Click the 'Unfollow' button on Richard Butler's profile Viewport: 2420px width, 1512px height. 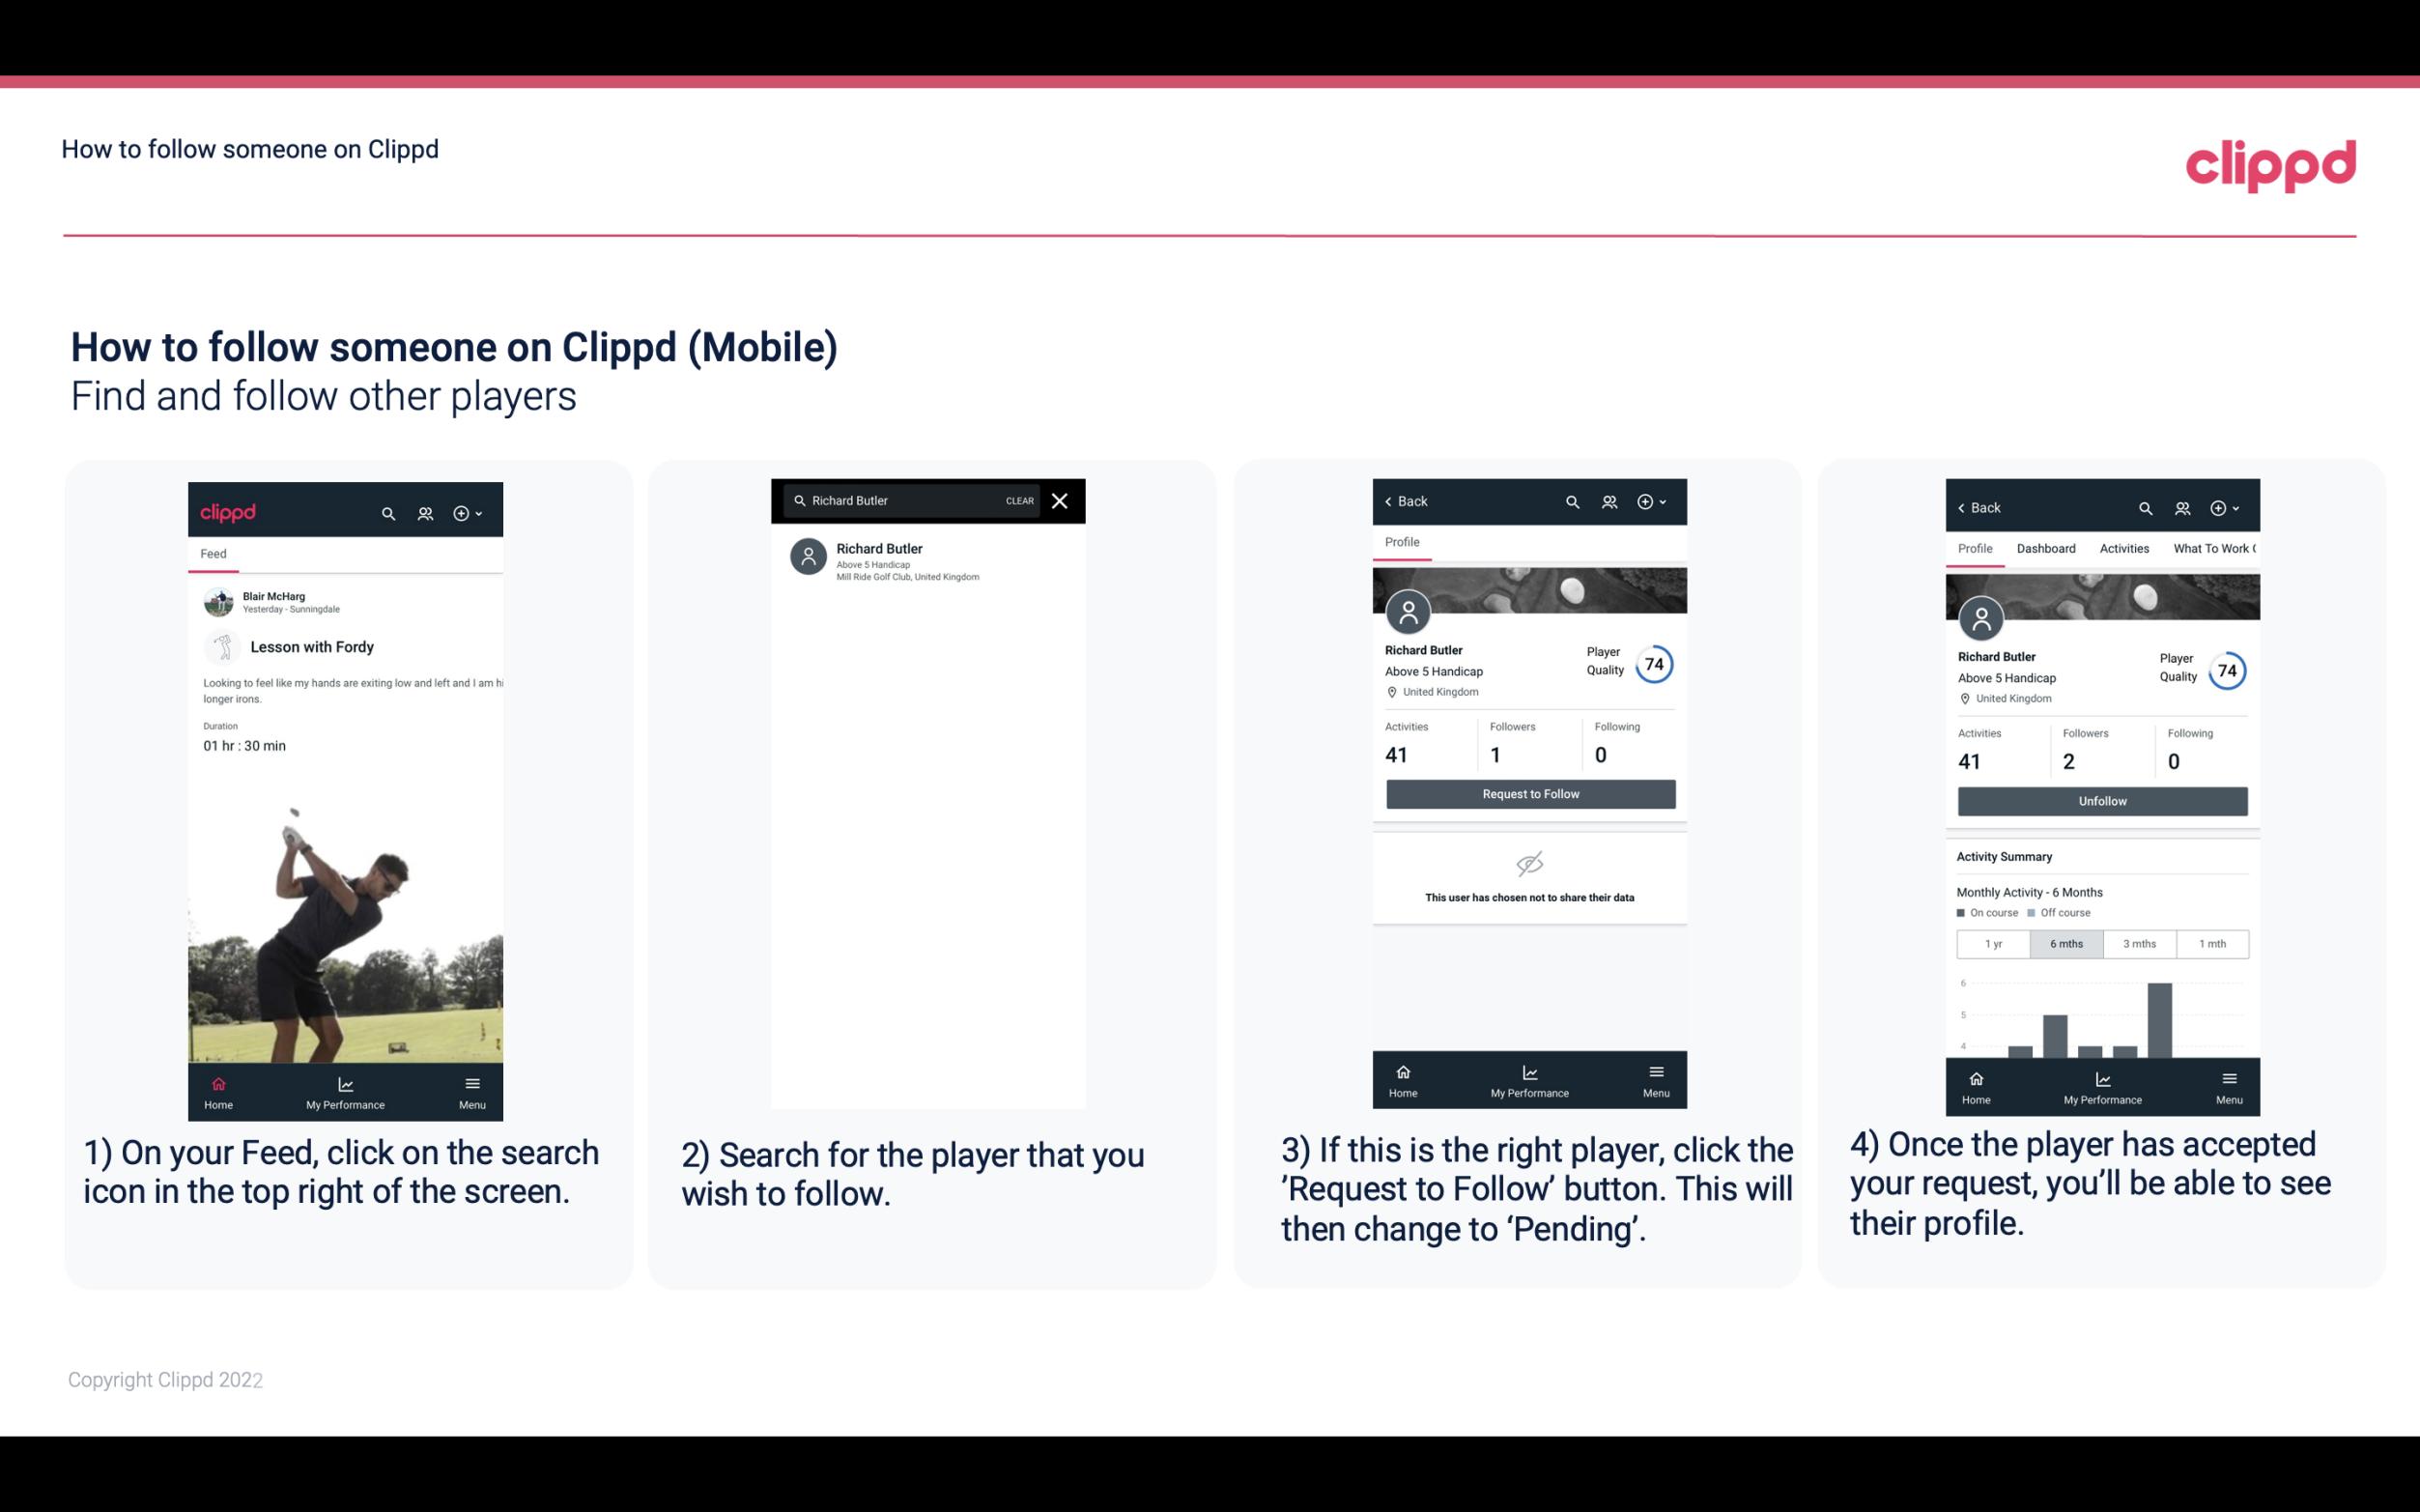pyautogui.click(x=2099, y=800)
